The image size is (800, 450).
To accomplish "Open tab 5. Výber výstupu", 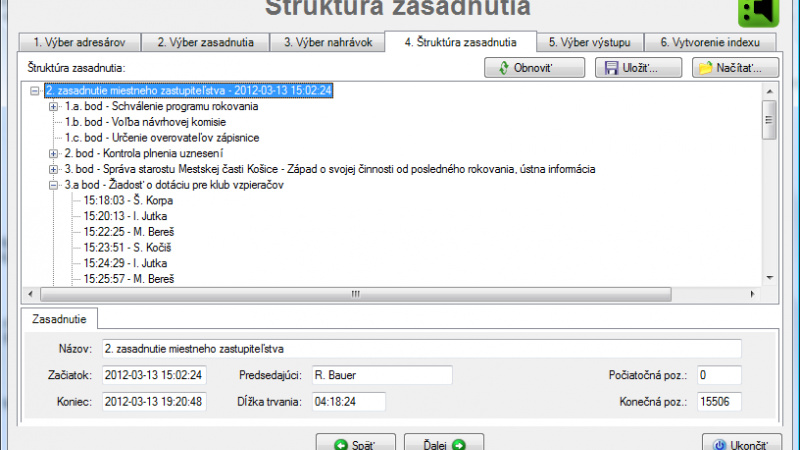I will [x=590, y=42].
